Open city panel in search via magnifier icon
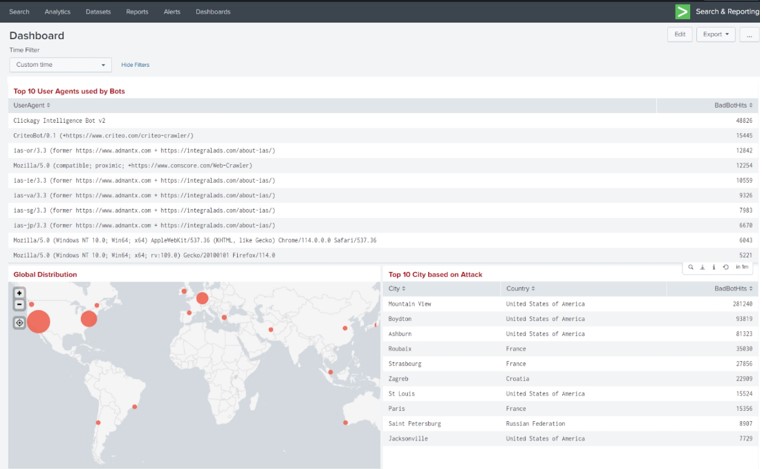This screenshot has height=469, width=762. click(691, 267)
